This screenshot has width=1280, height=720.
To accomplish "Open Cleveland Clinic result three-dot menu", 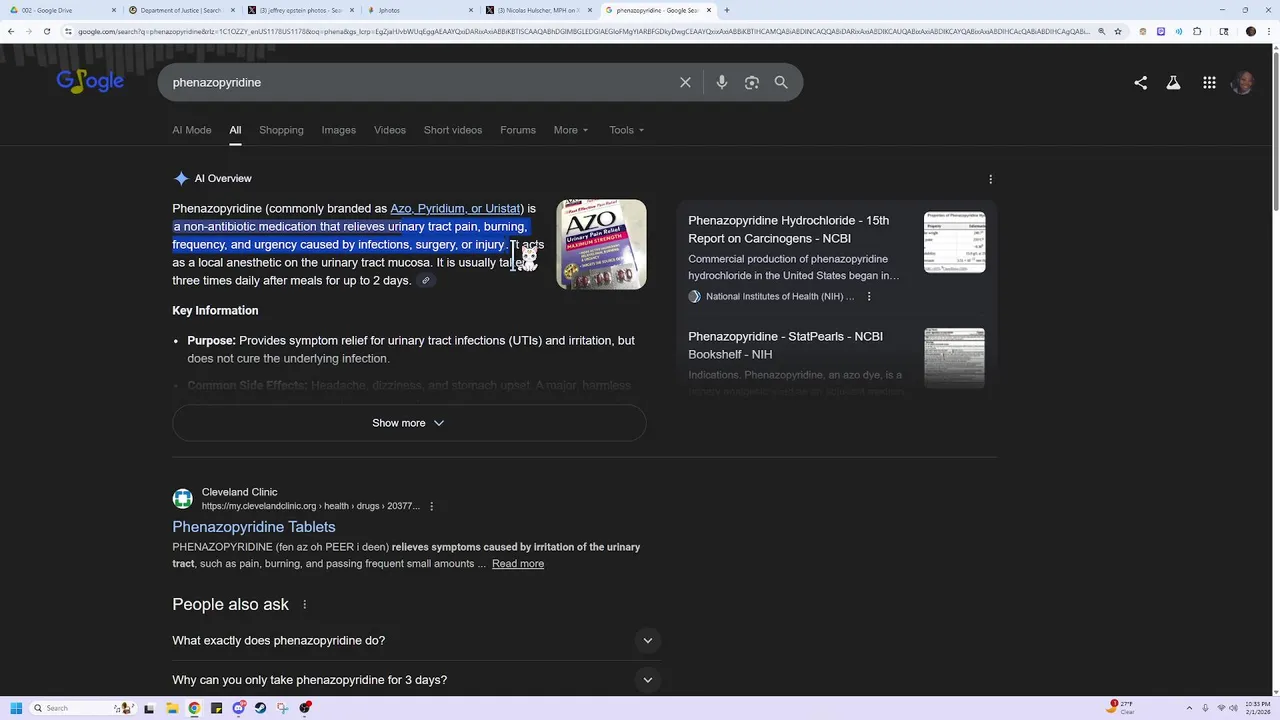I will point(432,506).
